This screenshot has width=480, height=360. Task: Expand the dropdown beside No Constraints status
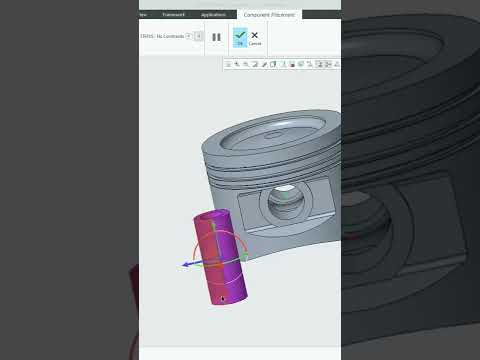[x=189, y=36]
